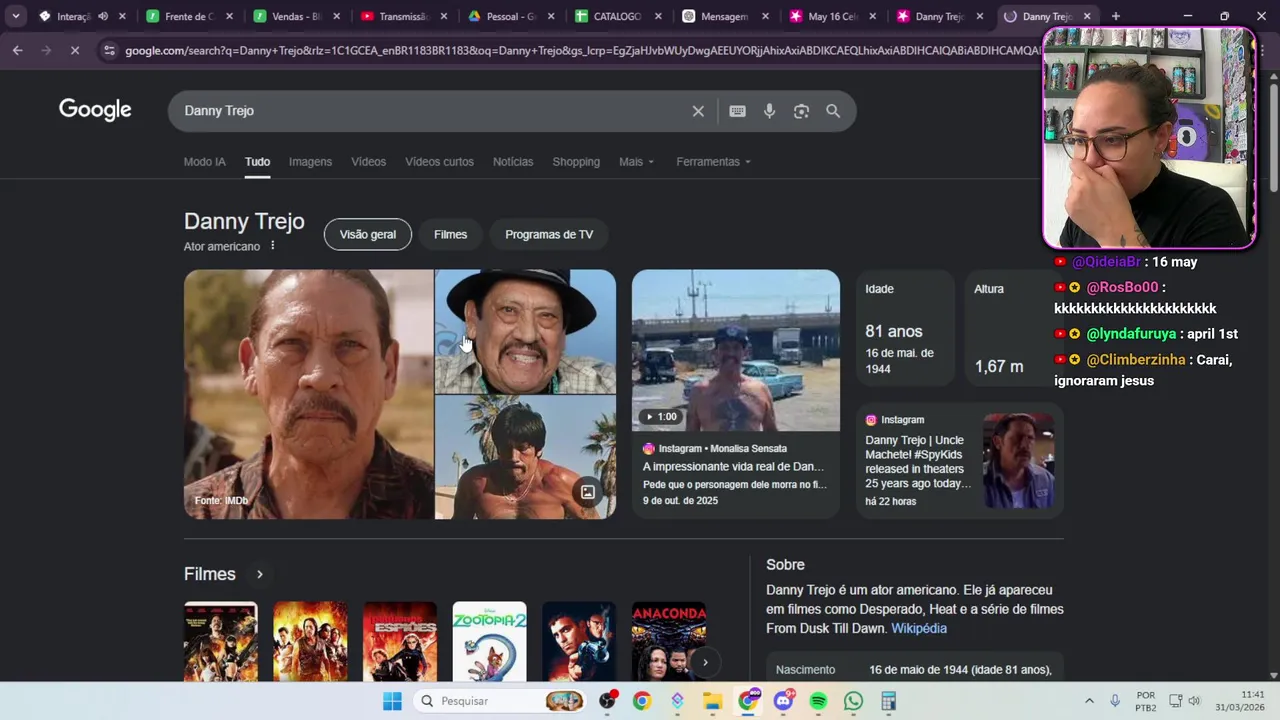This screenshot has width=1280, height=720.
Task: Click the browser back arrow
Action: [x=18, y=50]
